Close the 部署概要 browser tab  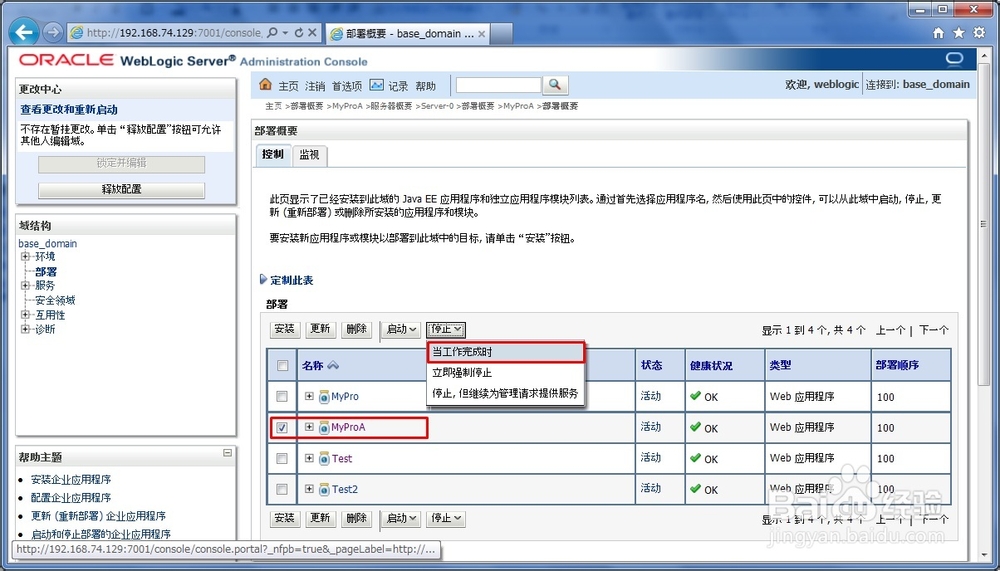point(482,34)
